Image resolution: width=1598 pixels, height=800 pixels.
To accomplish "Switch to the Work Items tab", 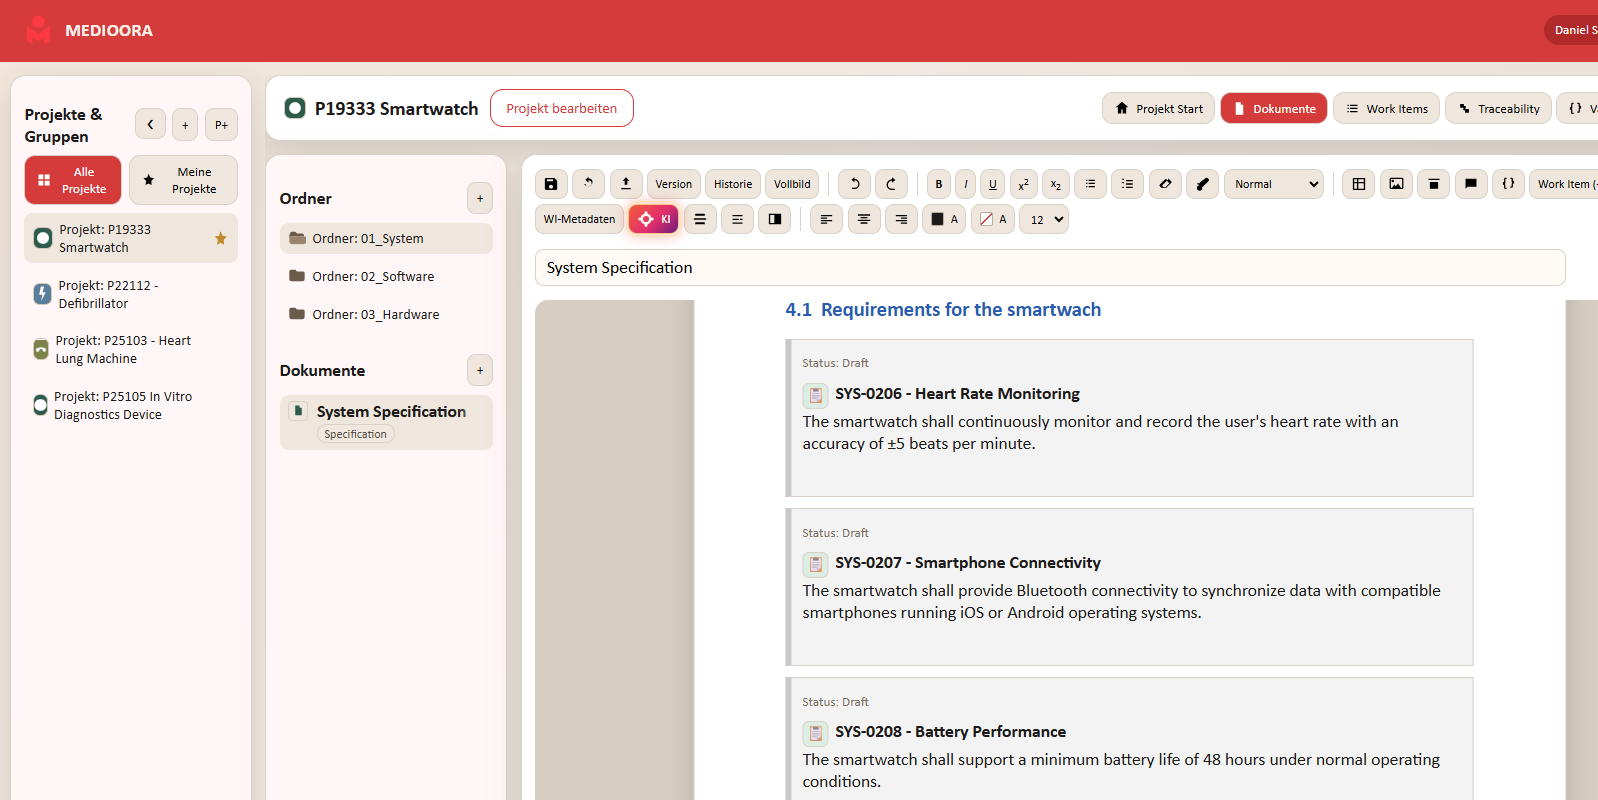I will [1386, 108].
